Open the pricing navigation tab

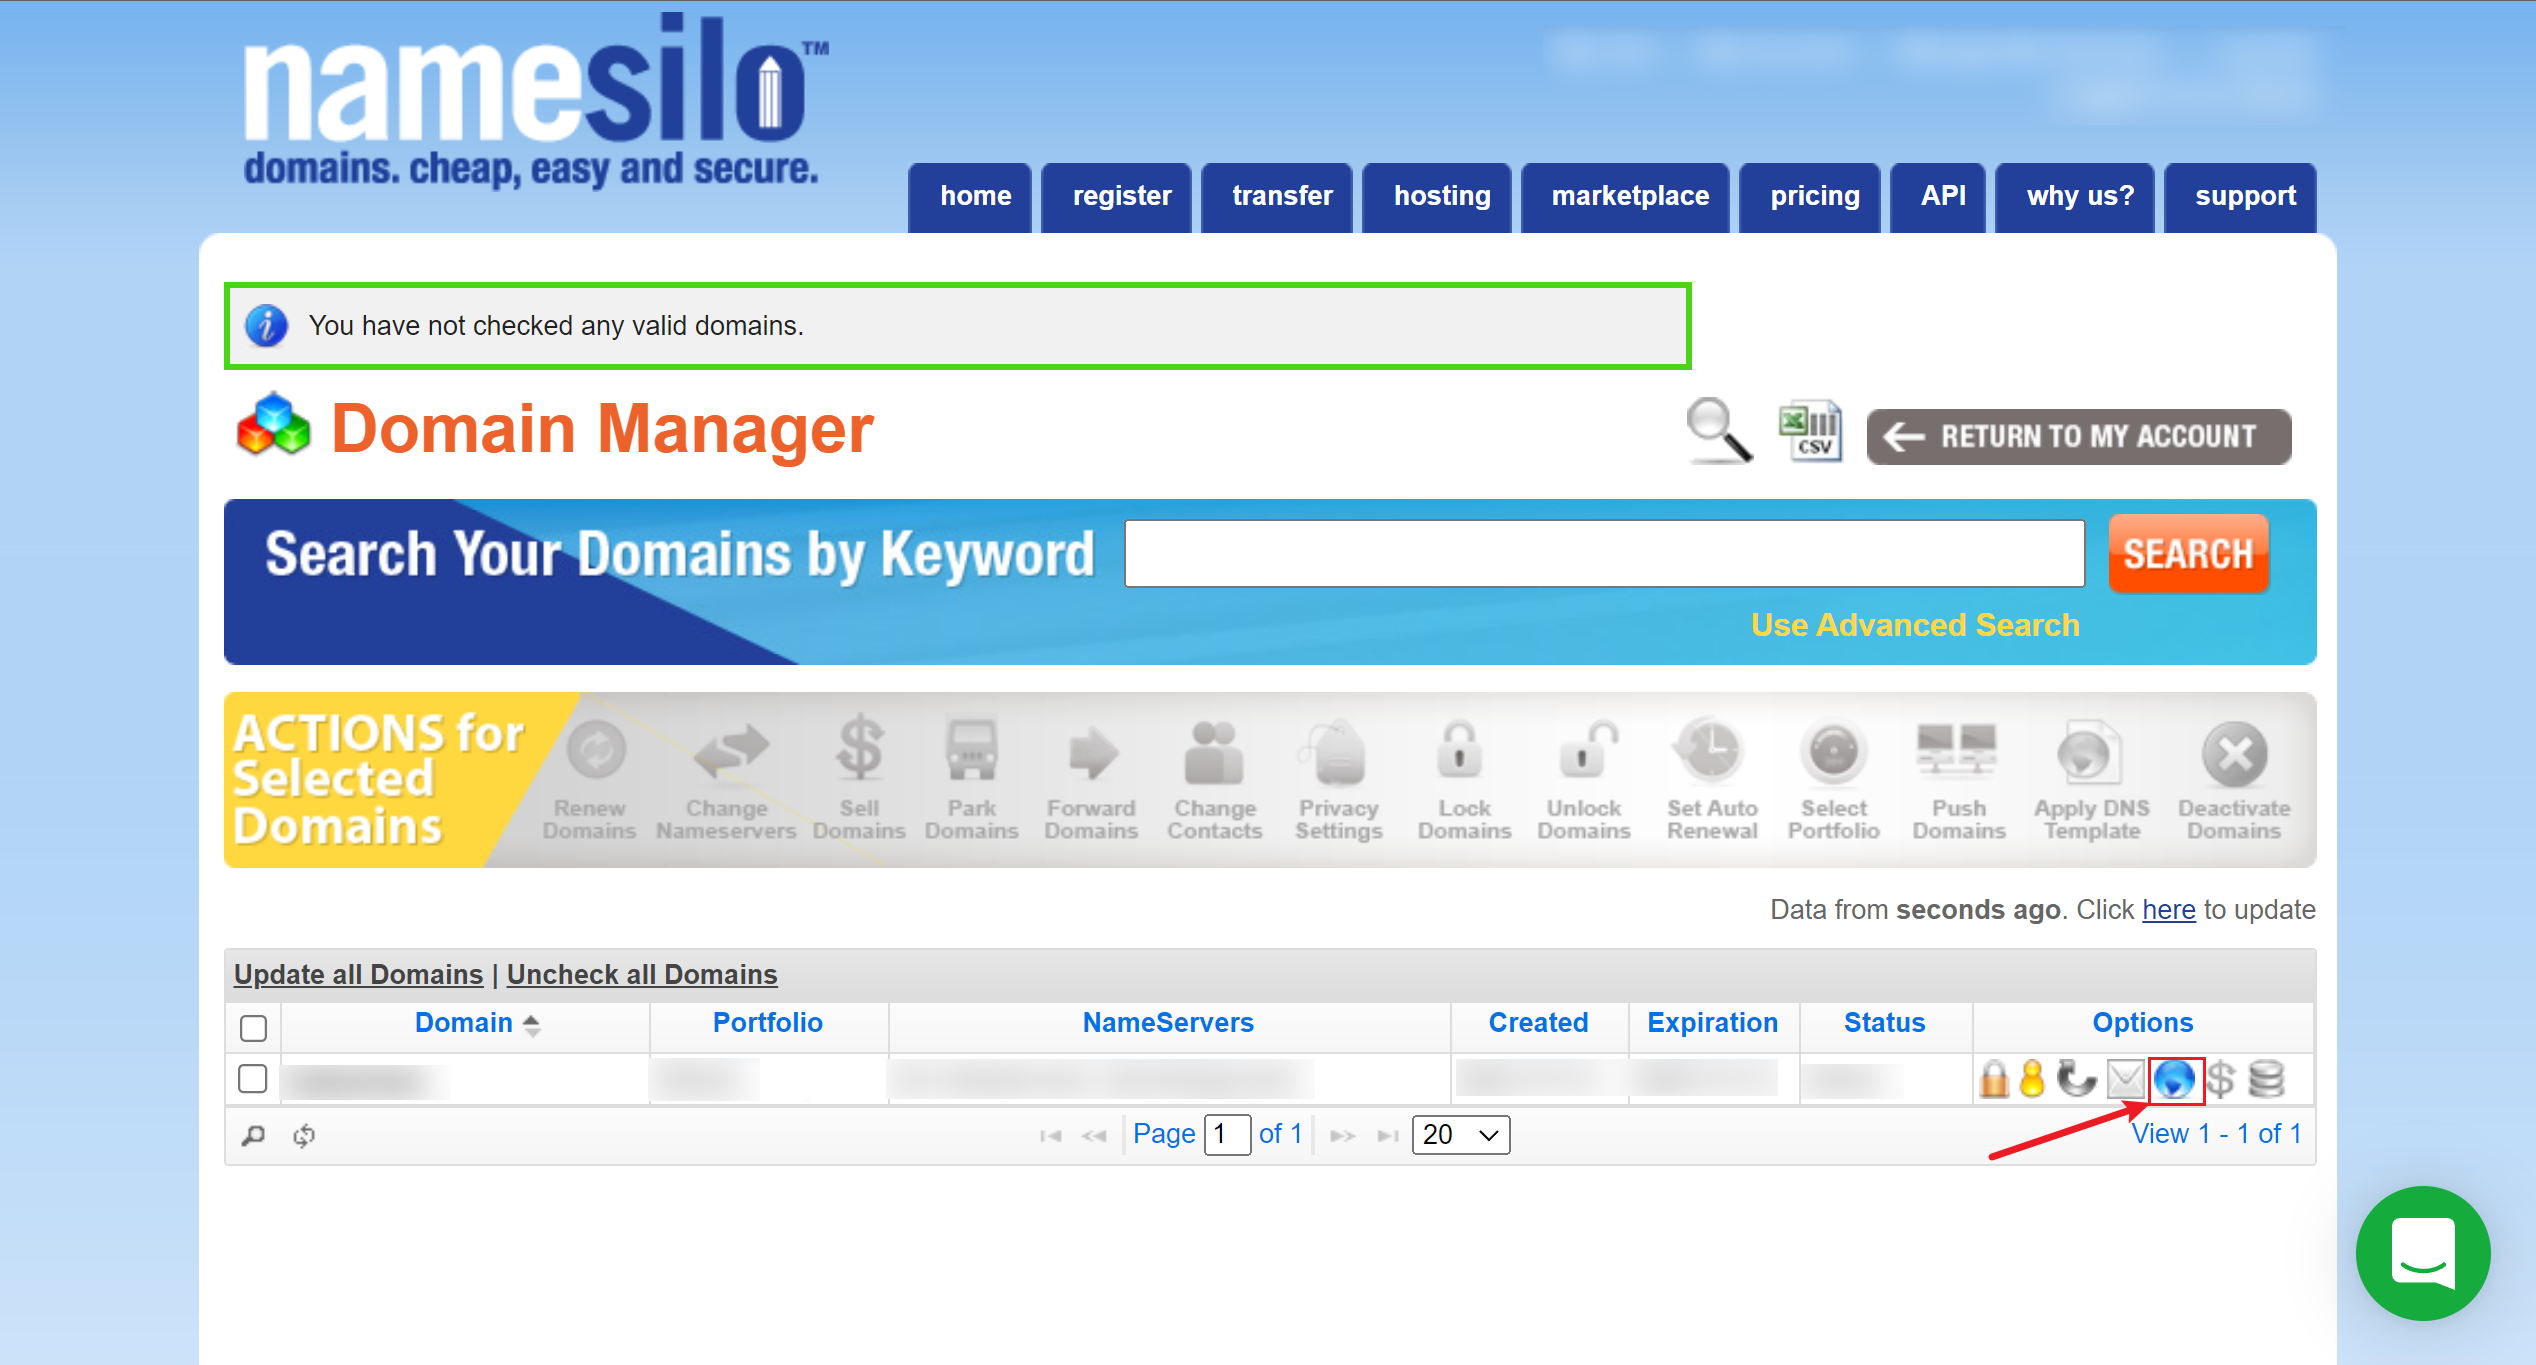click(1814, 196)
